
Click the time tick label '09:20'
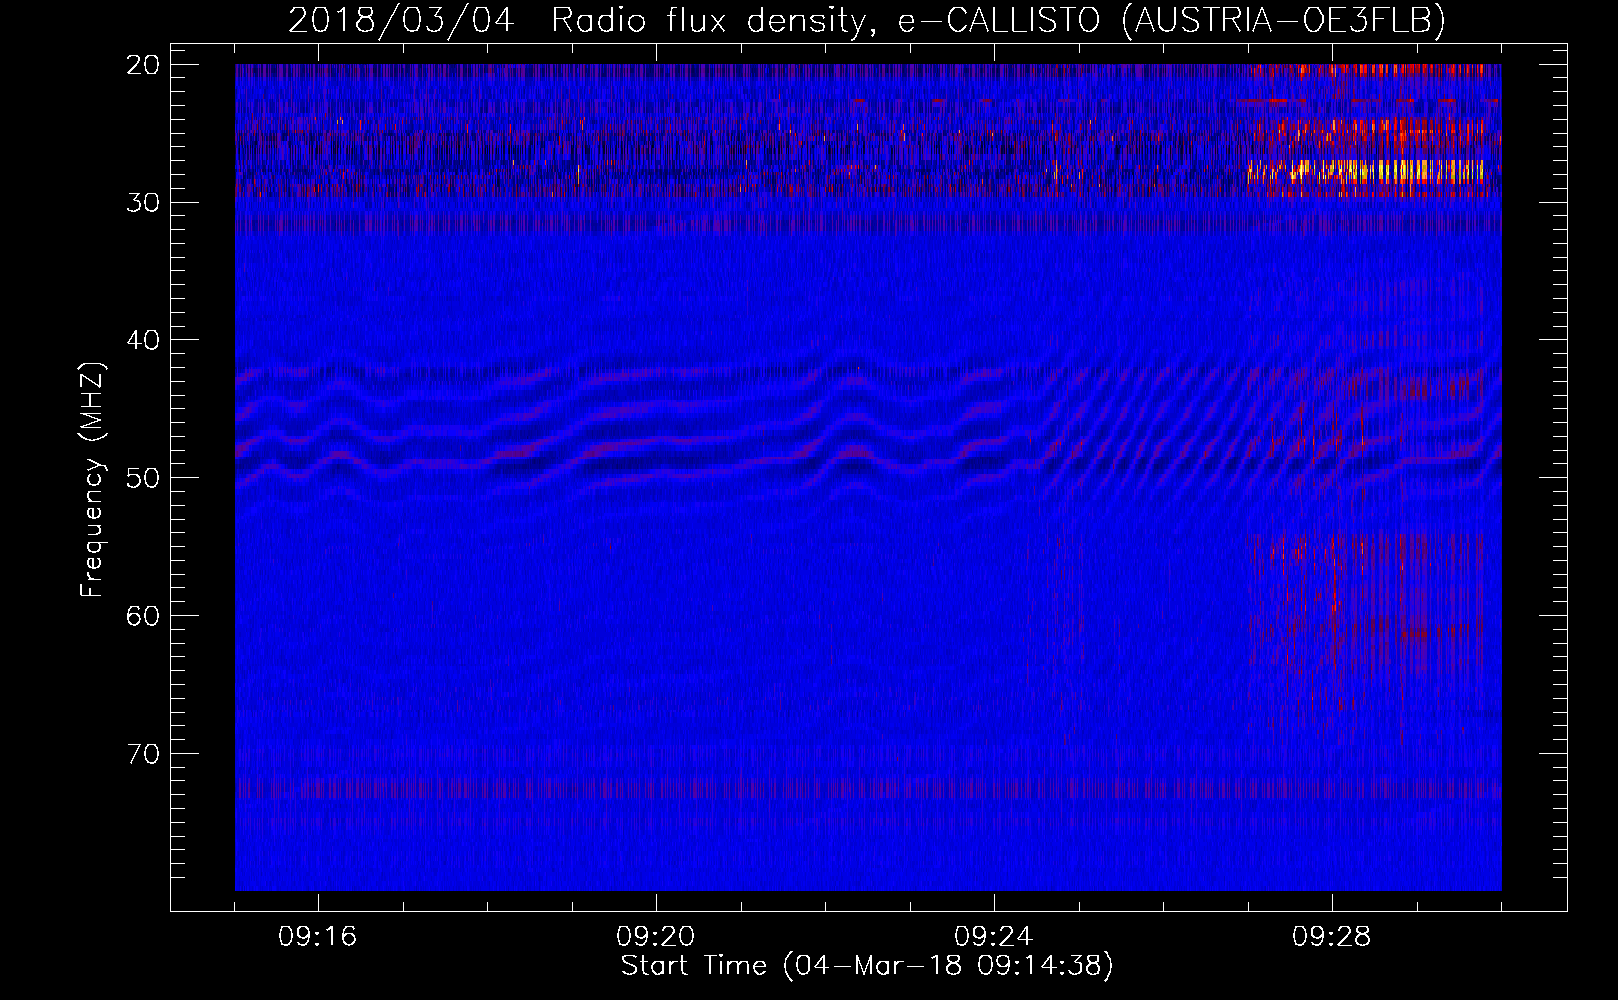coord(656,937)
